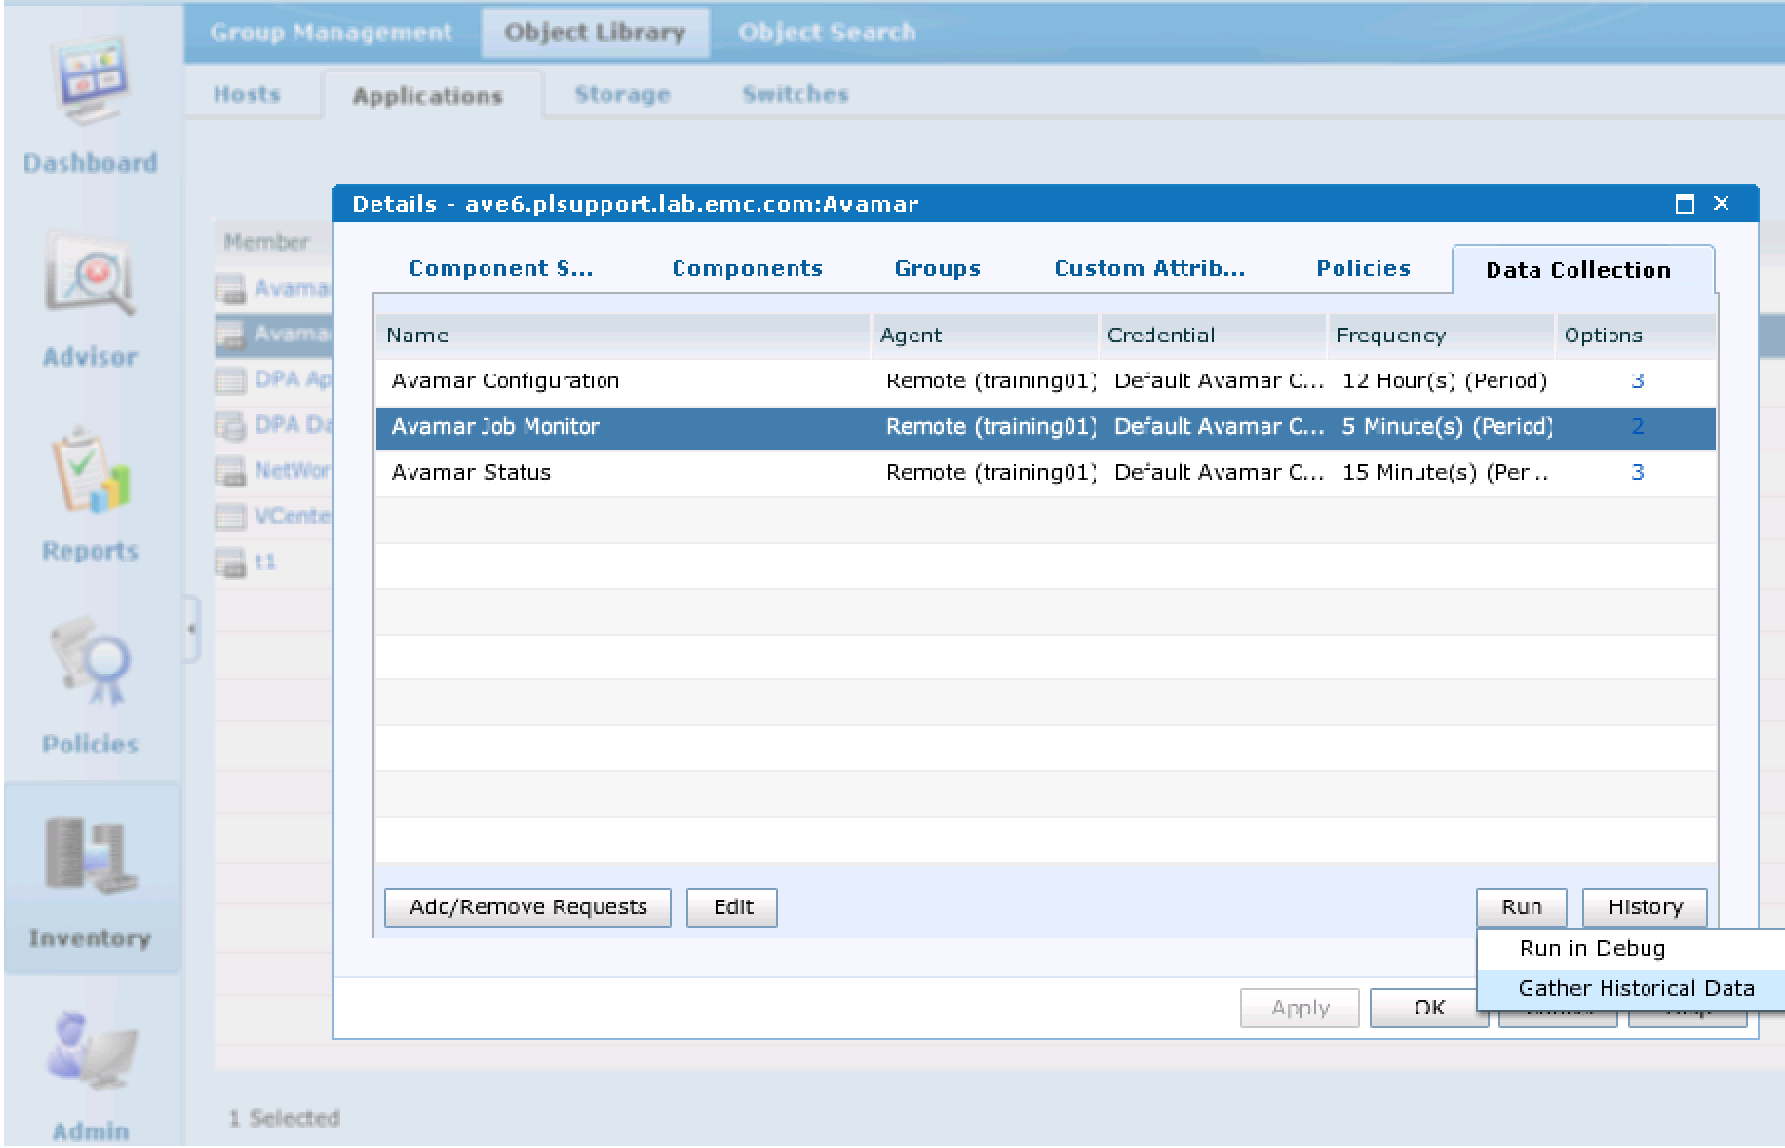Collapse the left navigation panel with the chevron
Screen dimensions: 1785x1148
tap(190, 630)
